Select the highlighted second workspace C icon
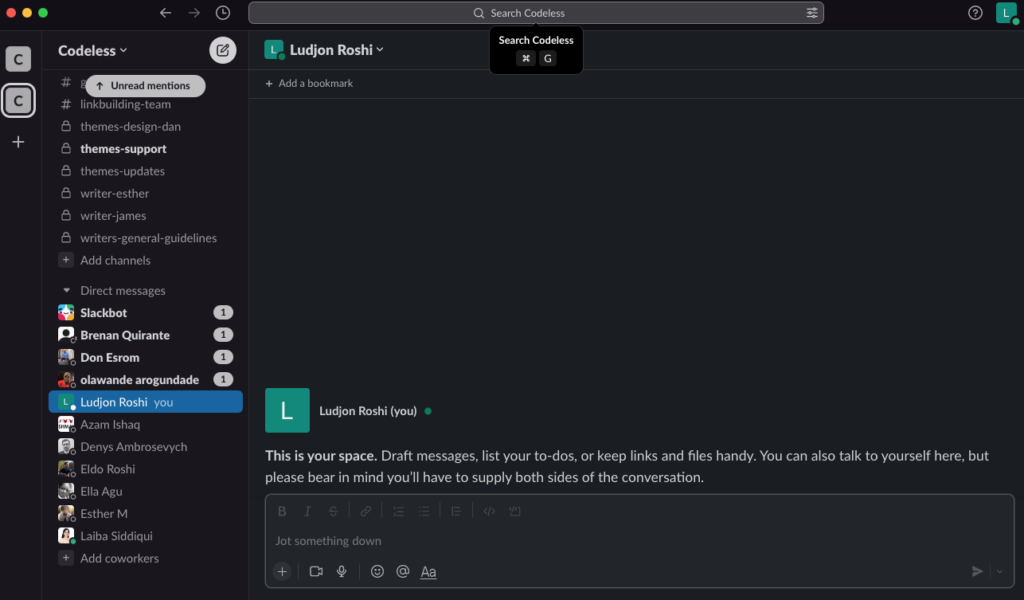1024x600 pixels. pyautogui.click(x=18, y=101)
